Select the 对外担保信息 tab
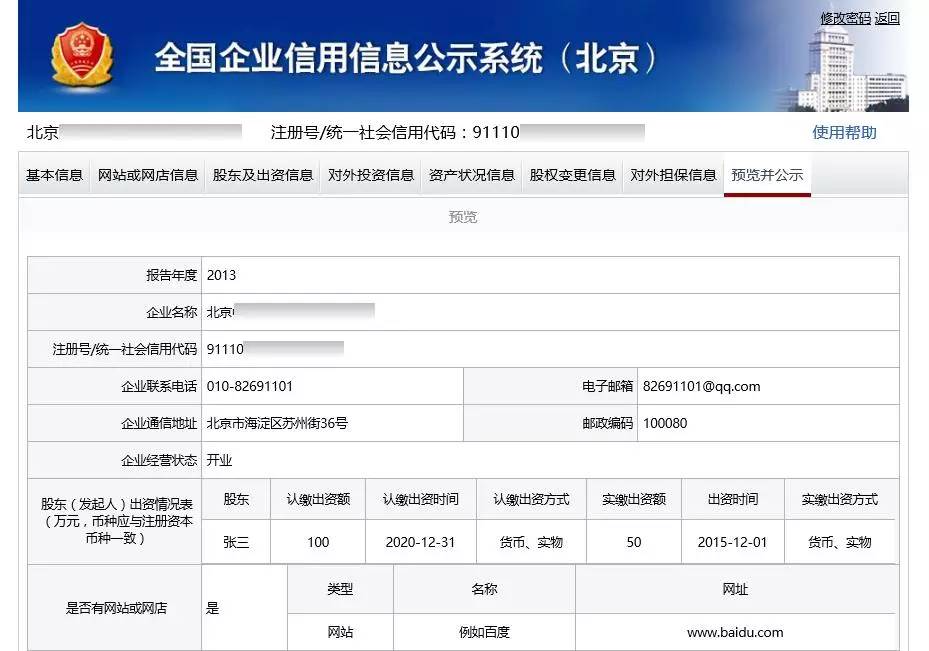The width and height of the screenshot is (929, 651). pos(673,175)
